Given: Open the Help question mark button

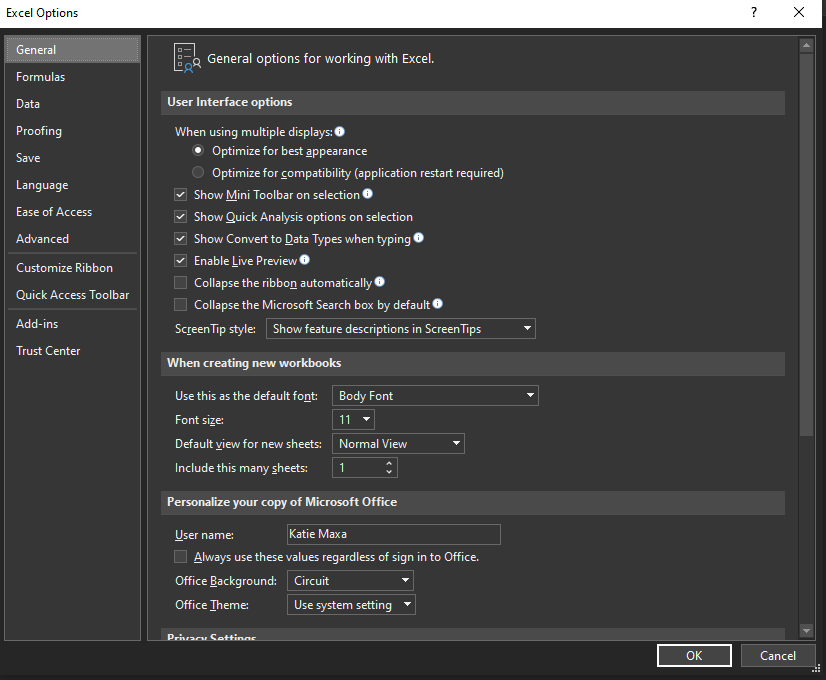Looking at the screenshot, I should click(x=754, y=13).
